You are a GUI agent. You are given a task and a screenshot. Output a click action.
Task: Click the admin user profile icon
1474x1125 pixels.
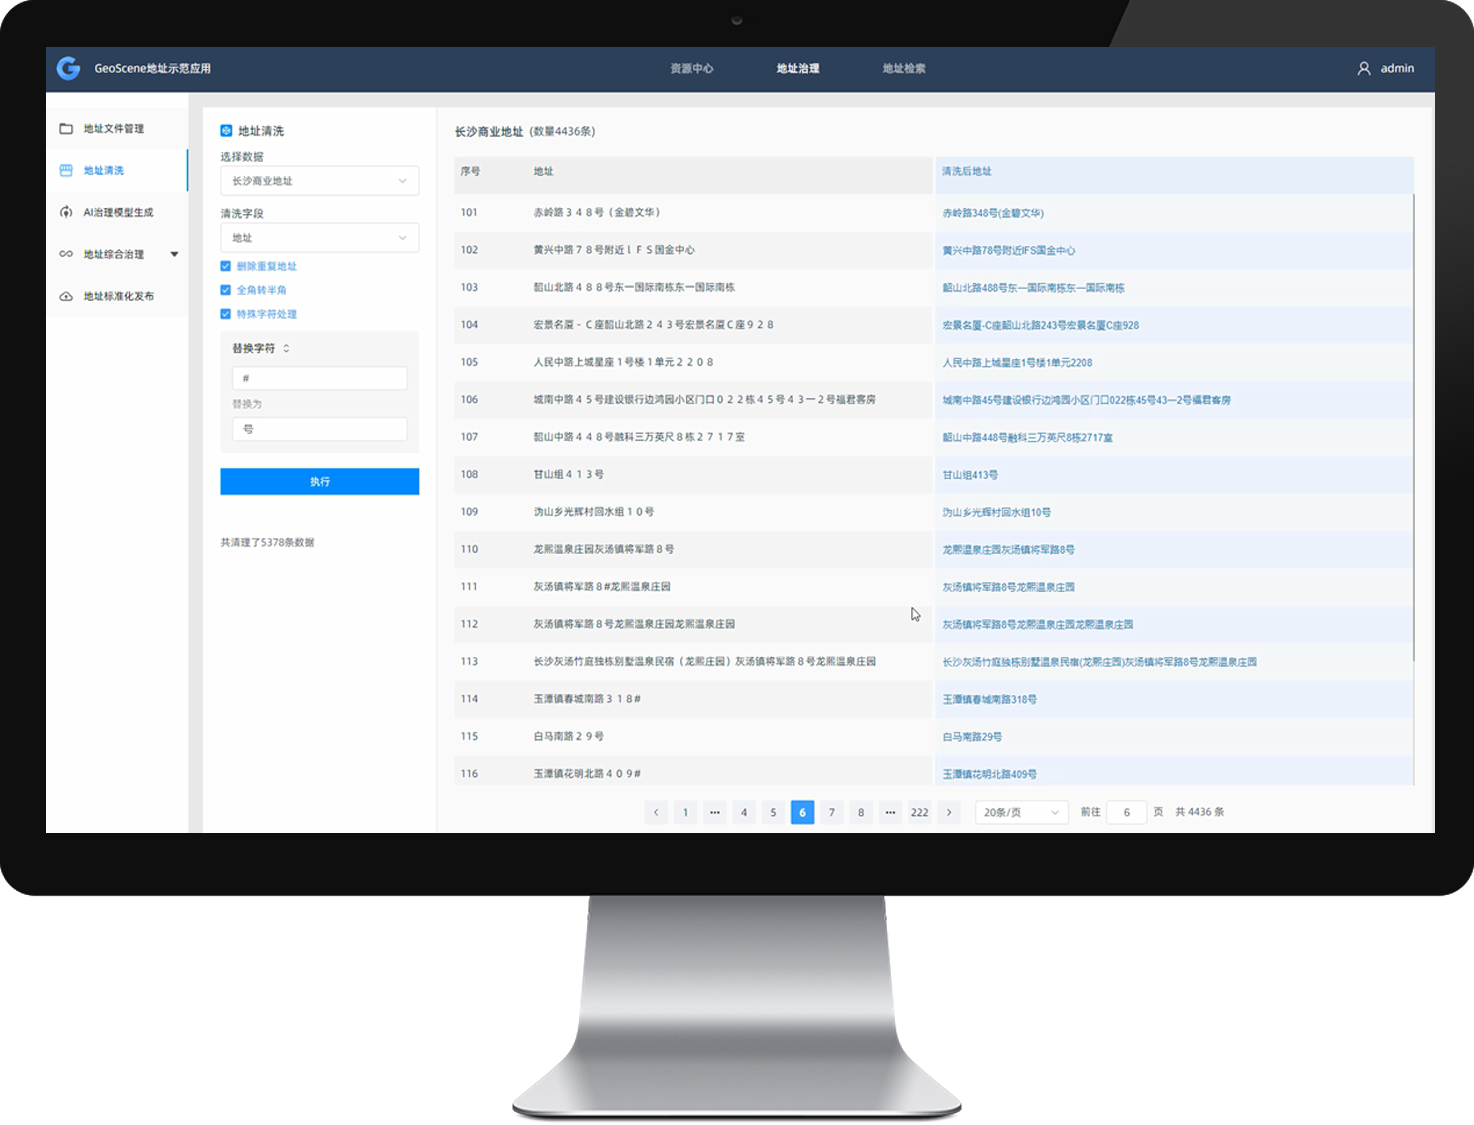coord(1363,69)
